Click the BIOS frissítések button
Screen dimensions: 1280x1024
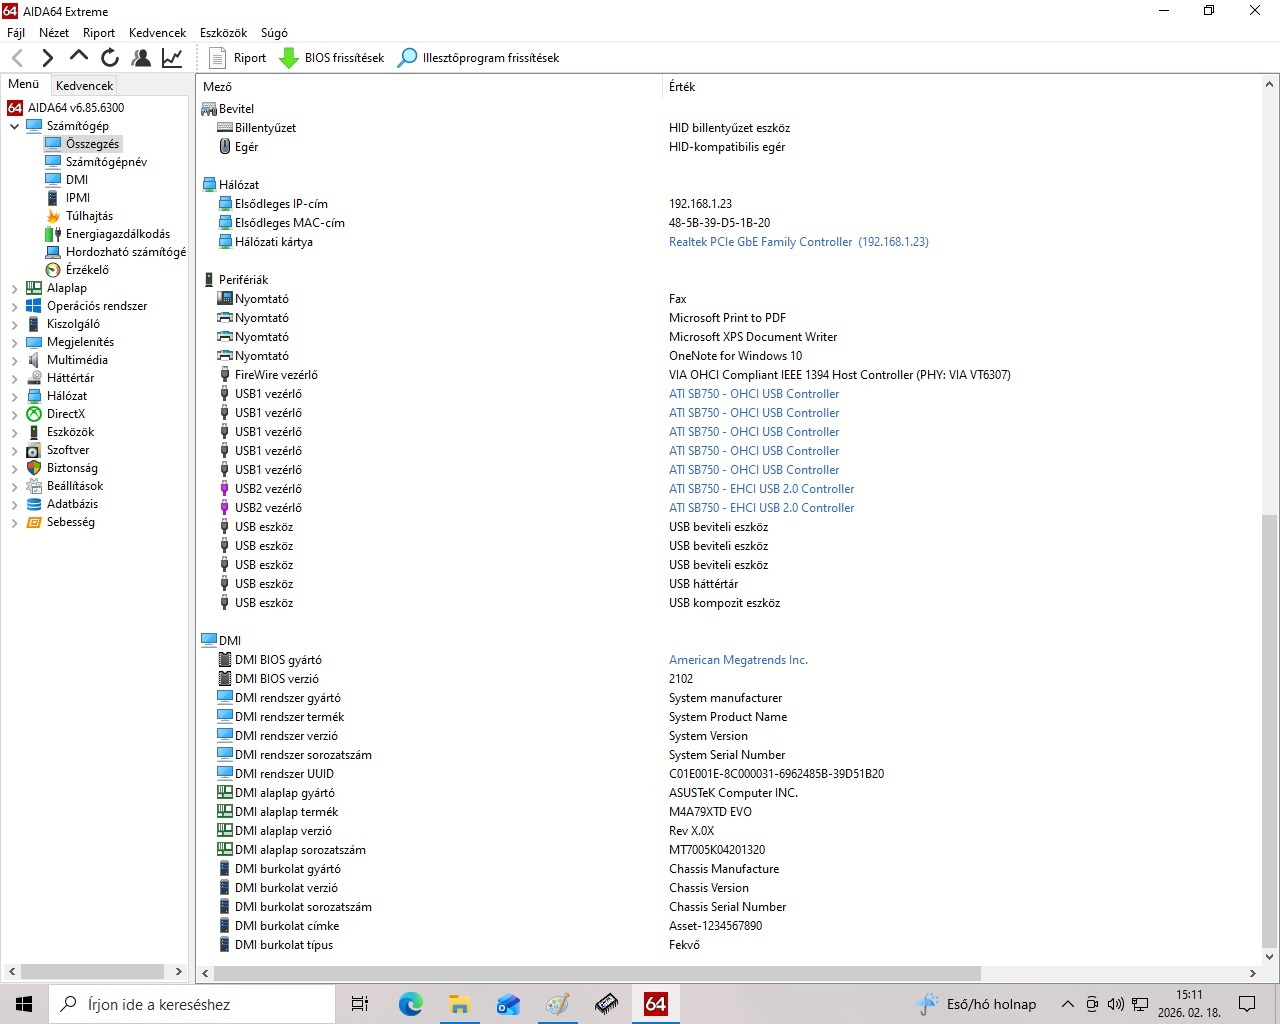[332, 58]
